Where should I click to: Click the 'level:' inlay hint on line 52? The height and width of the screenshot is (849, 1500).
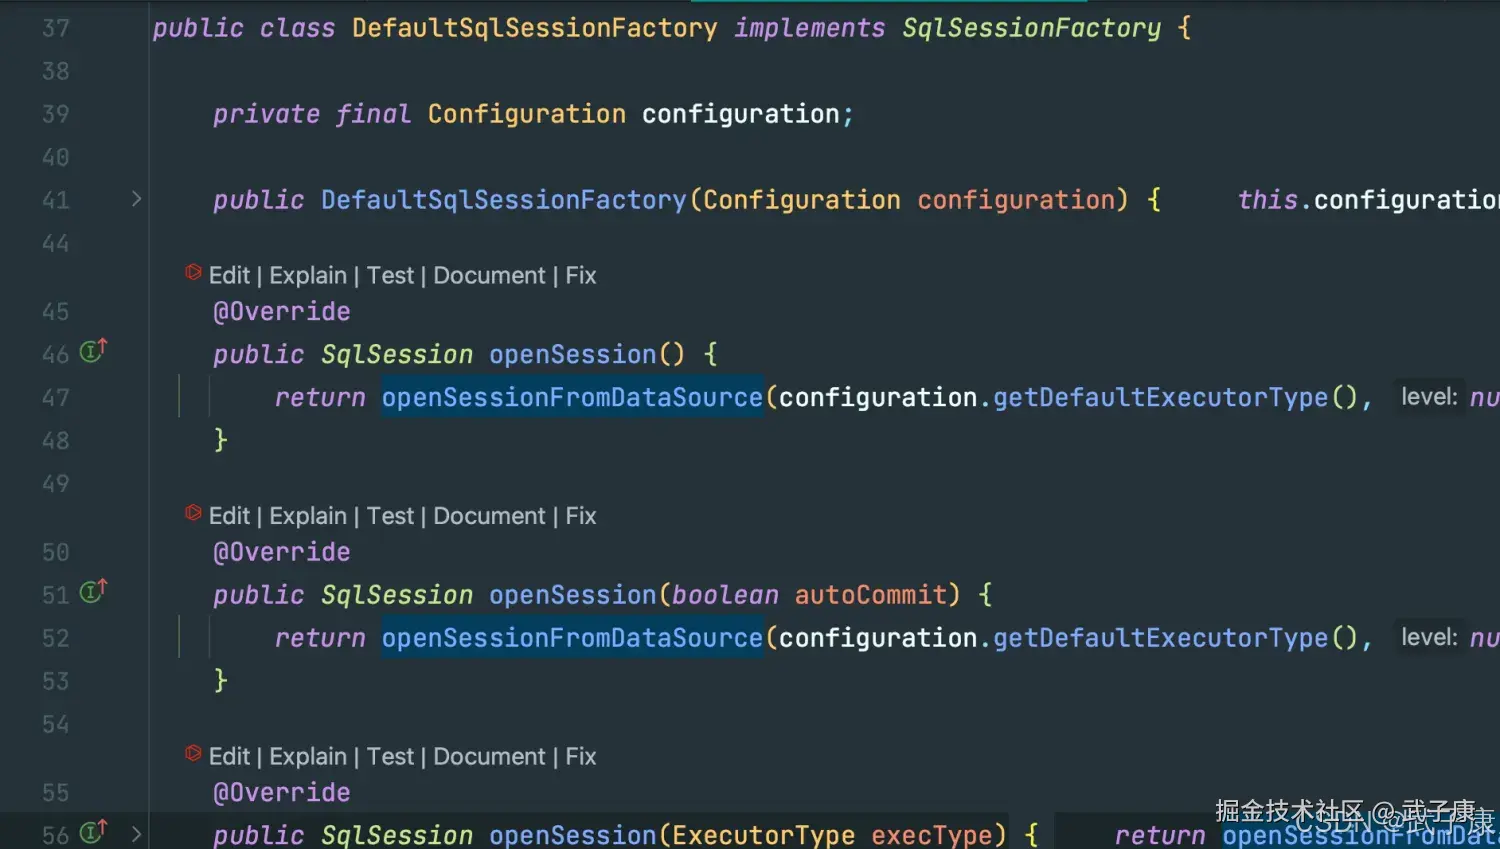pyautogui.click(x=1429, y=637)
